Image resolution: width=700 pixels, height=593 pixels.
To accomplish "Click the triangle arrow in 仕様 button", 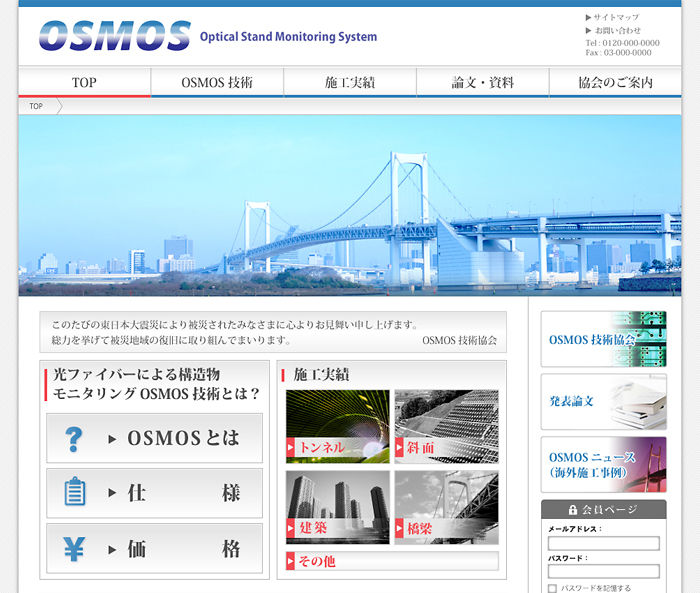I will pos(112,493).
